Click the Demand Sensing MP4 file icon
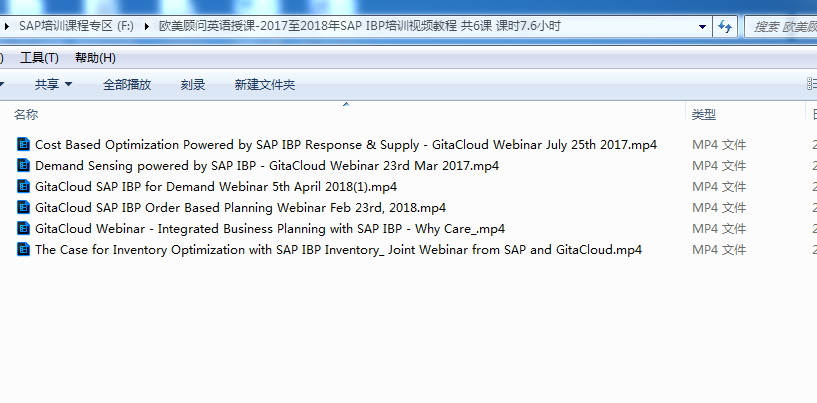The image size is (817, 403). click(23, 165)
